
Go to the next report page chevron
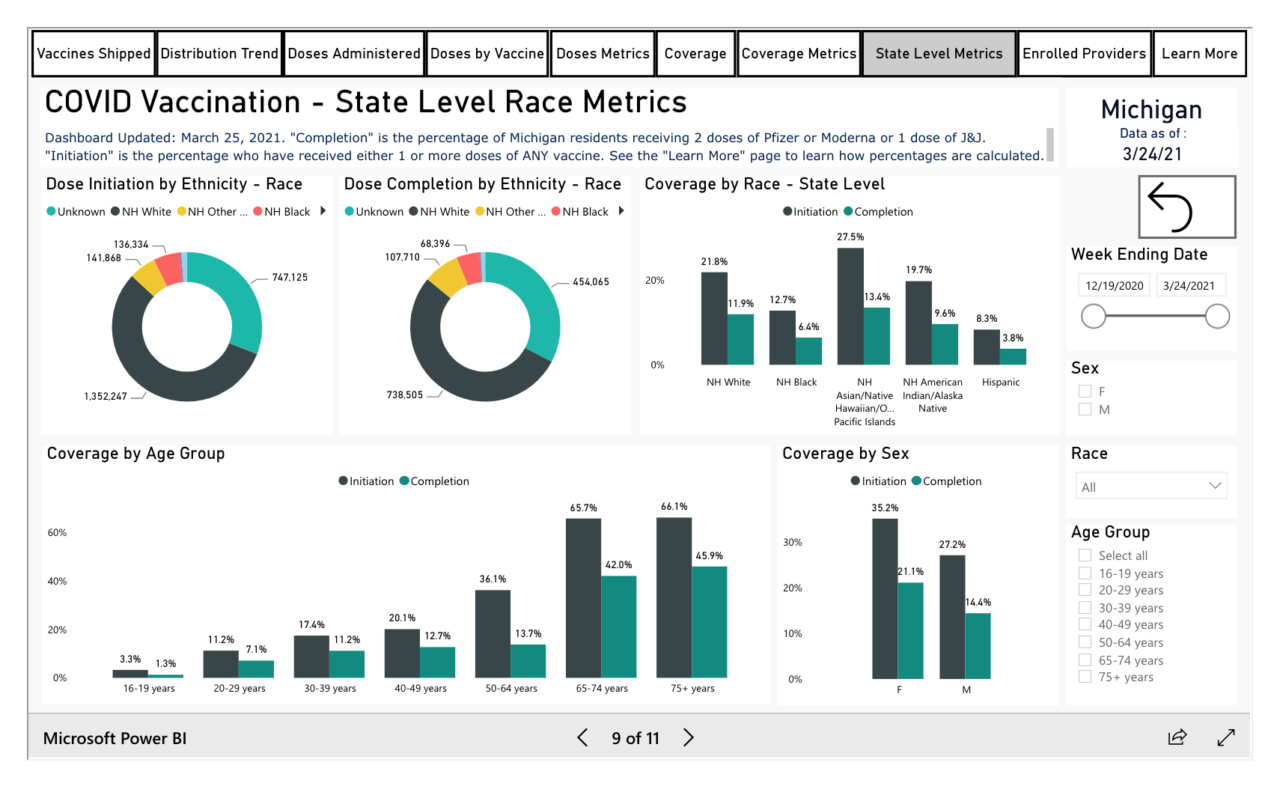pos(688,737)
